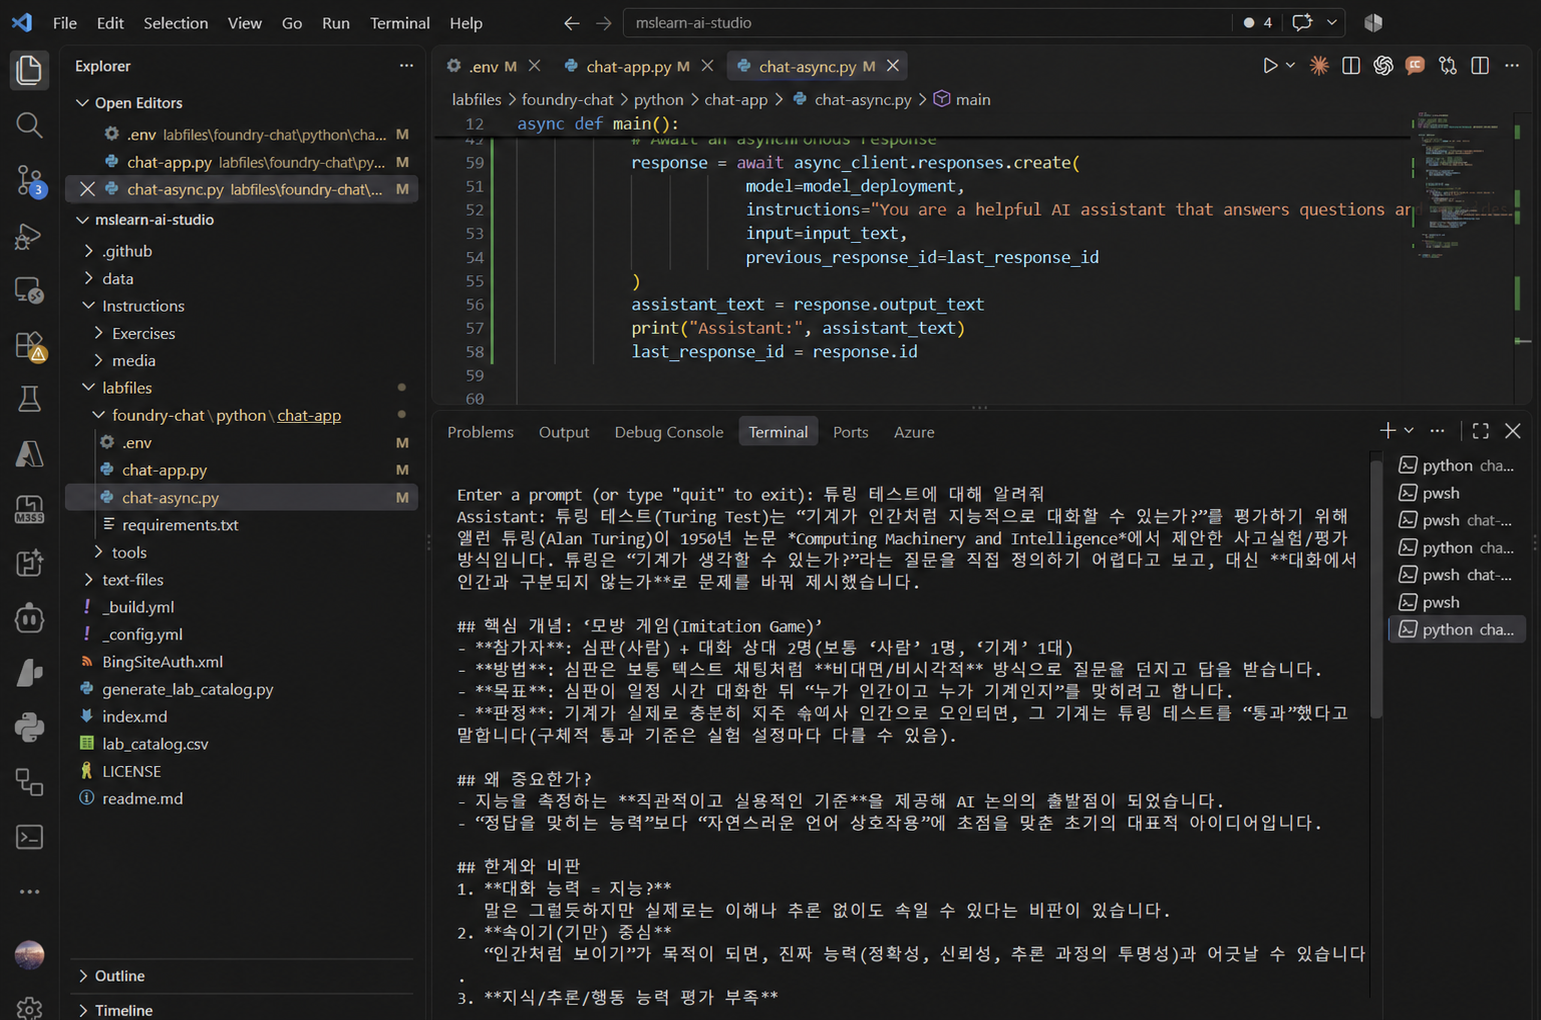The width and height of the screenshot is (1541, 1020).
Task: Go back with the navigation arrow
Action: 571,23
